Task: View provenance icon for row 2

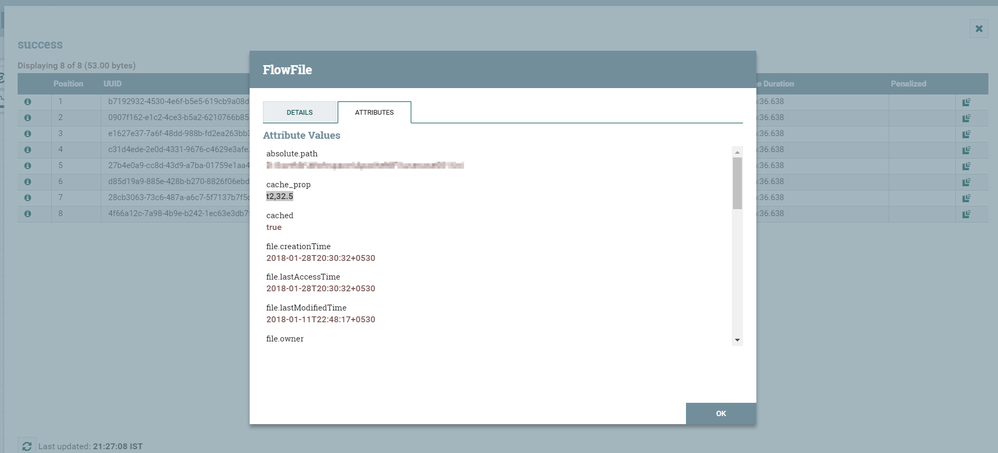Action: click(x=966, y=118)
